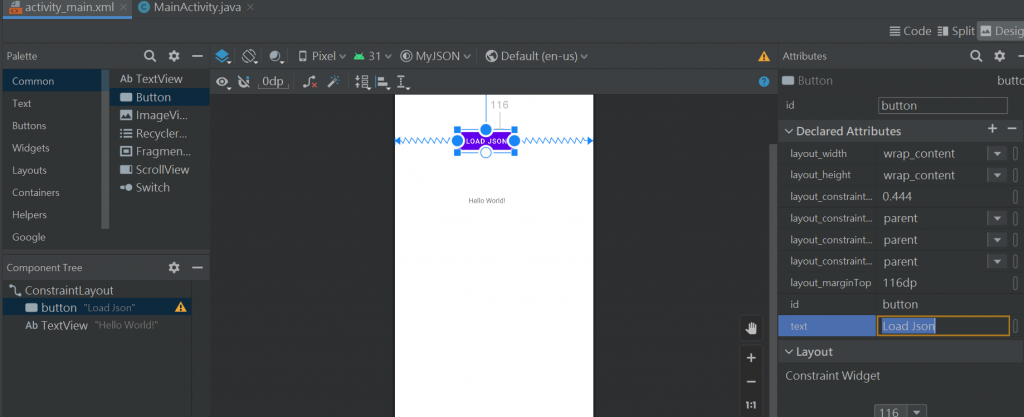The width and height of the screenshot is (1024, 417).
Task: Select Layouts palette category
Action: 52,170
